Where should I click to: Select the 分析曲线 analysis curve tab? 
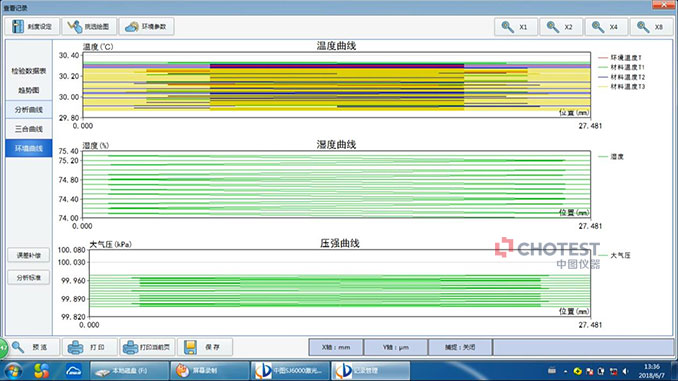[x=29, y=109]
